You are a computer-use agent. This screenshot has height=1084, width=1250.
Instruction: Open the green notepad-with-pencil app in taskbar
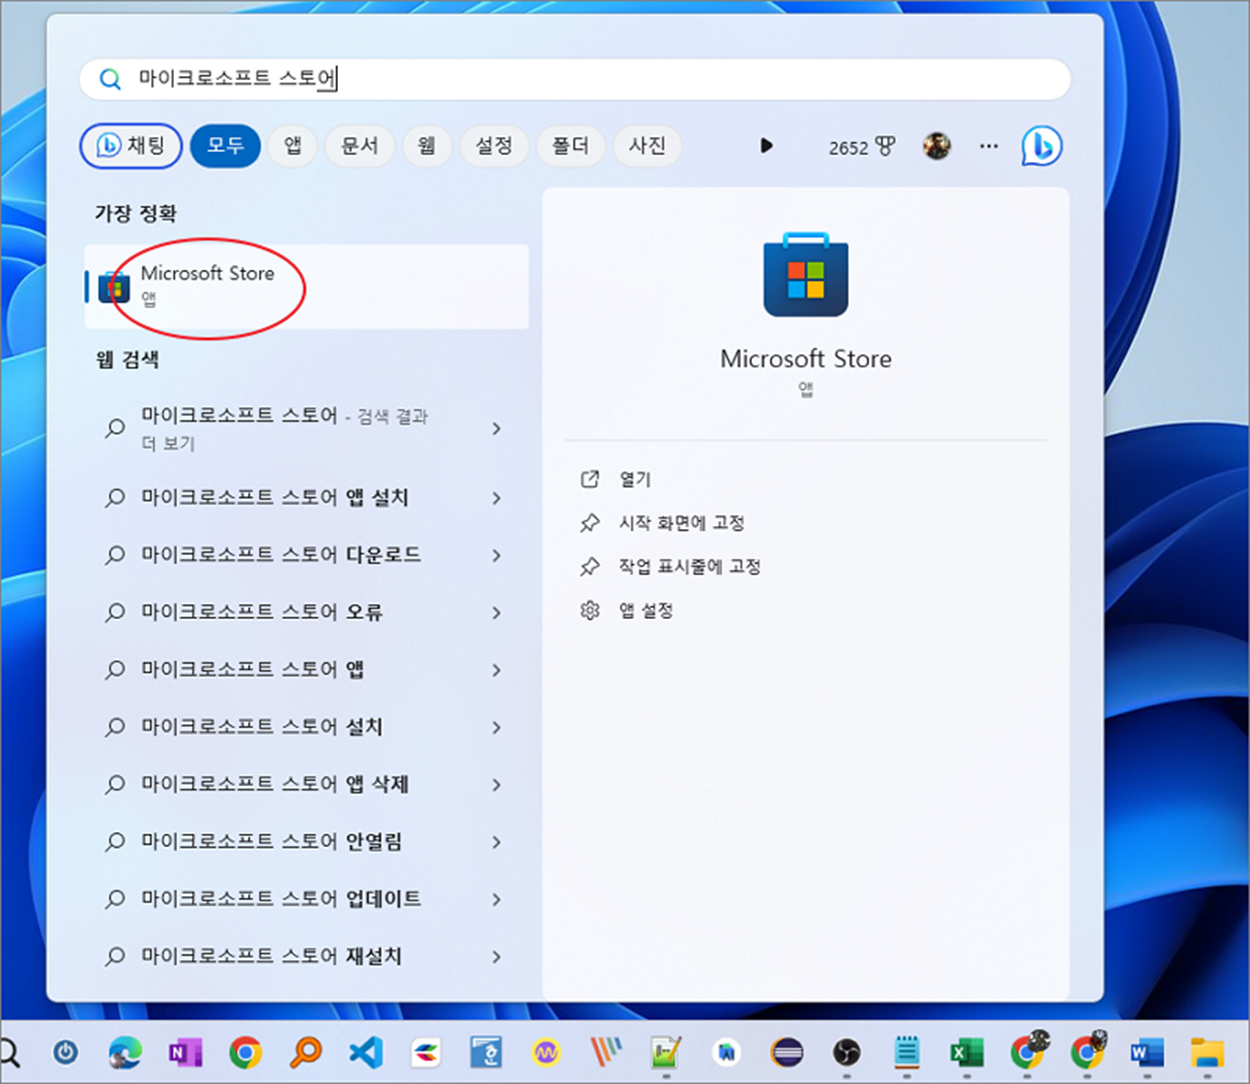[666, 1052]
